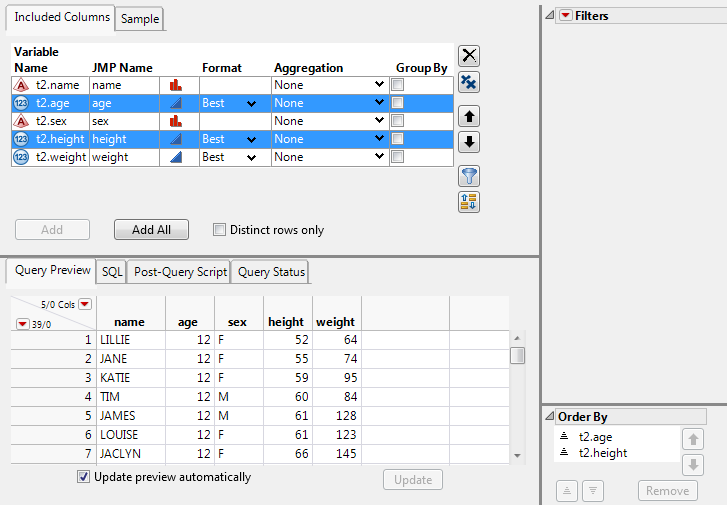The image size is (727, 505).
Task: Check the Distinct rows only checkbox
Action: [x=220, y=230]
